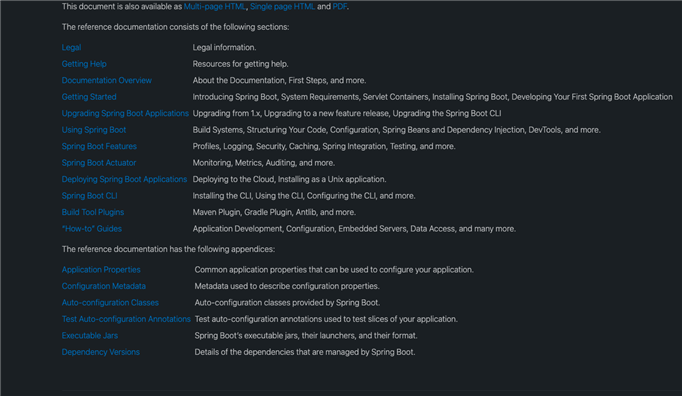Screen dimensions: 682x396
Task: Visit Documentation Overview section
Action: (107, 81)
